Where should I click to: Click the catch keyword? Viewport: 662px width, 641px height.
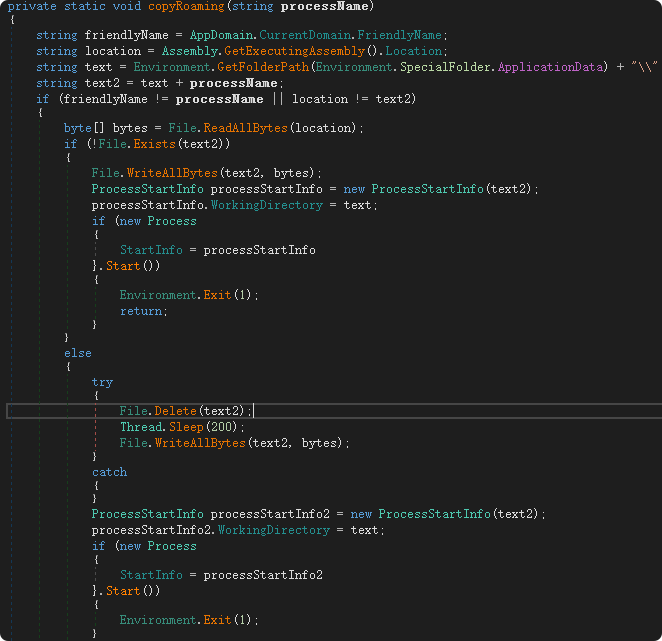tap(109, 472)
